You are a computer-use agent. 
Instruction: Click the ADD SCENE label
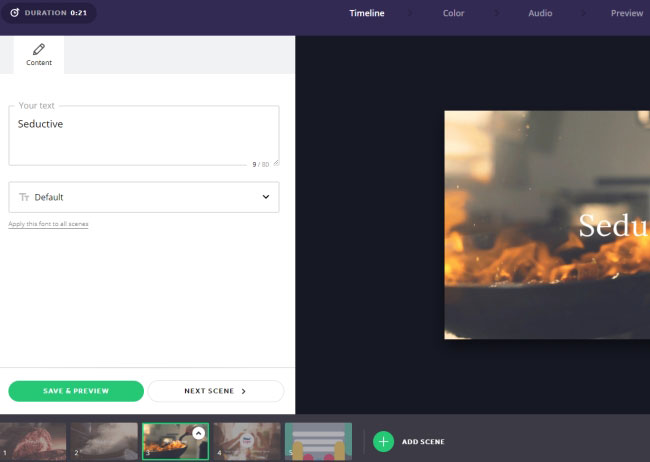pos(423,442)
